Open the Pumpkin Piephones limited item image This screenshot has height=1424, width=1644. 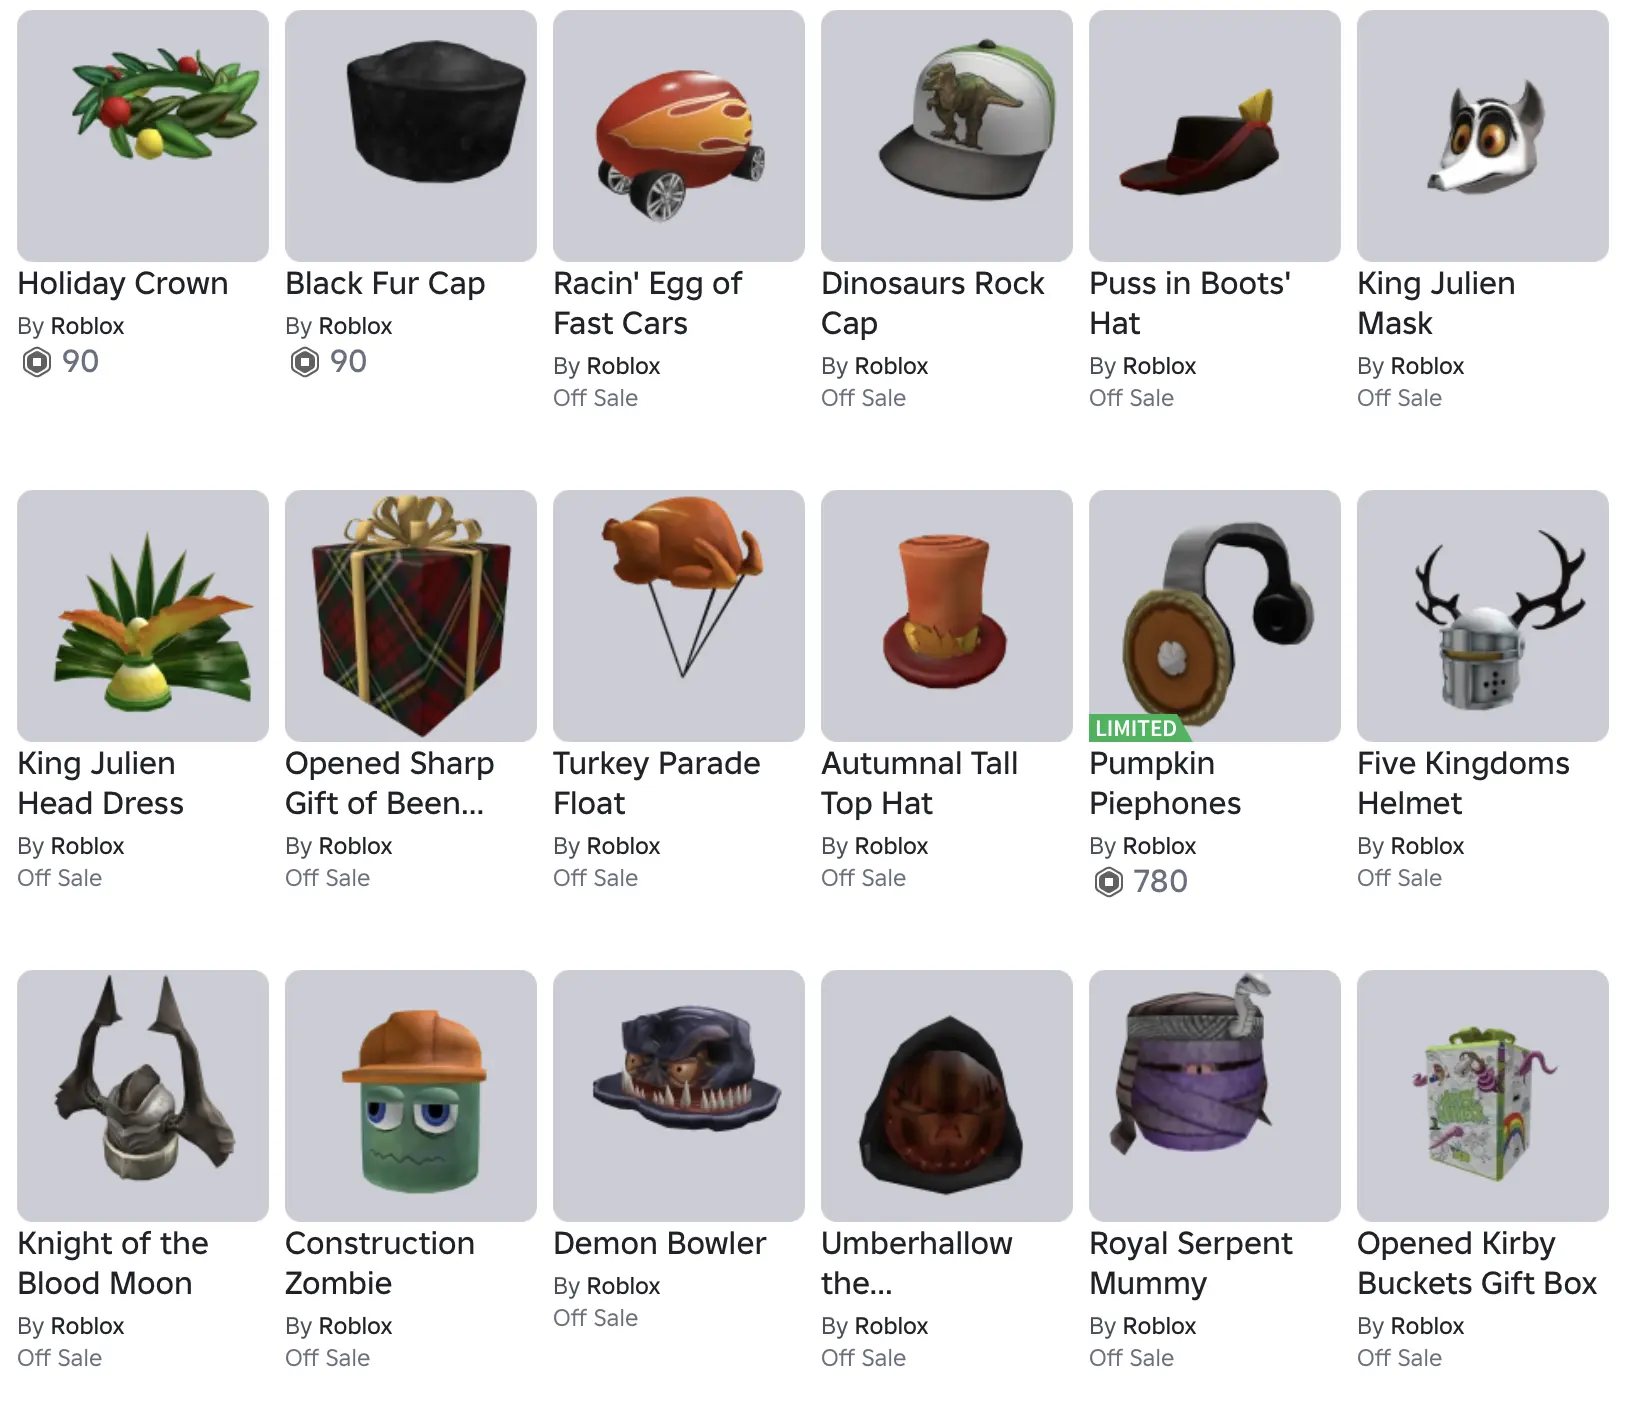tap(1215, 616)
